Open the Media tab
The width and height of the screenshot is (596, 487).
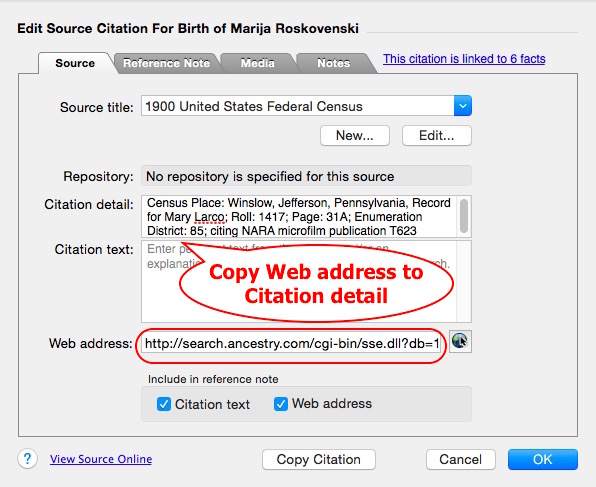click(x=258, y=63)
